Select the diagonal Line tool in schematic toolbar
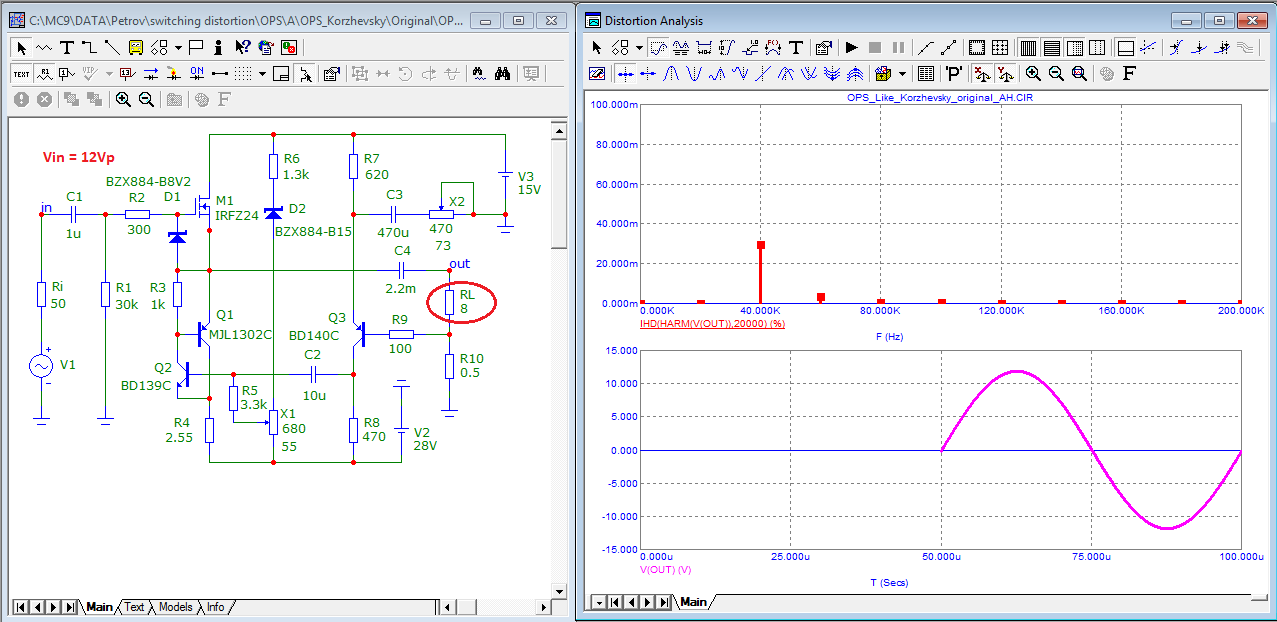Image resolution: width=1277 pixels, height=622 pixels. point(111,47)
